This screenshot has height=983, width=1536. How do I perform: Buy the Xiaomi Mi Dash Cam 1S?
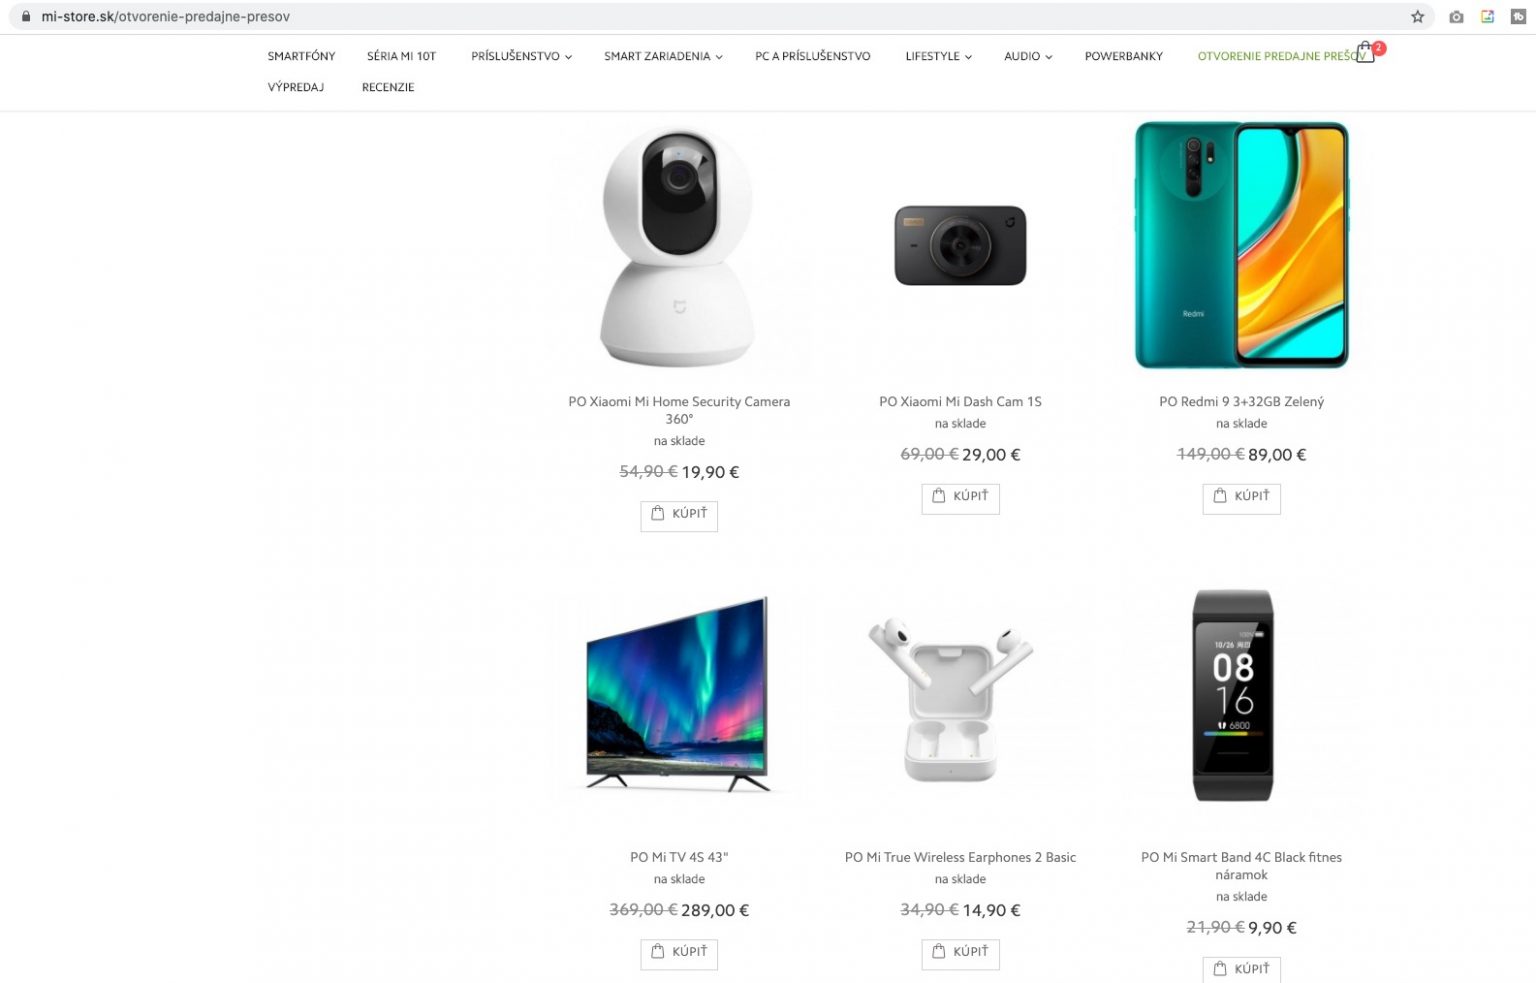point(960,497)
